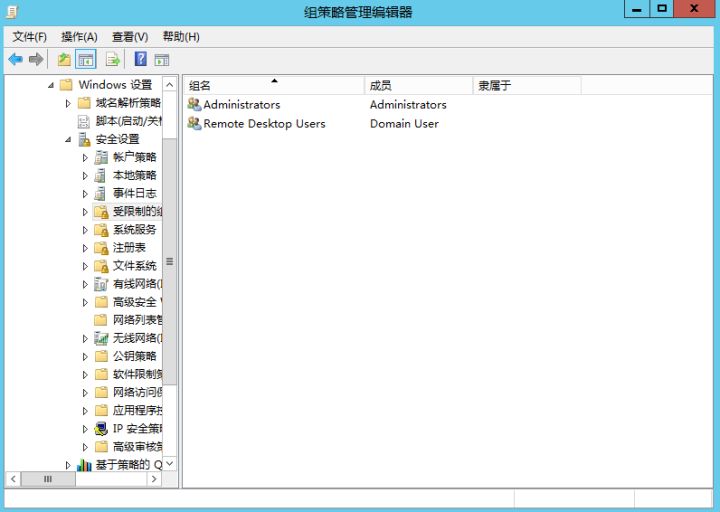The height and width of the screenshot is (512, 720).
Task: Open the 文件(F) menu
Action: pyautogui.click(x=29, y=37)
